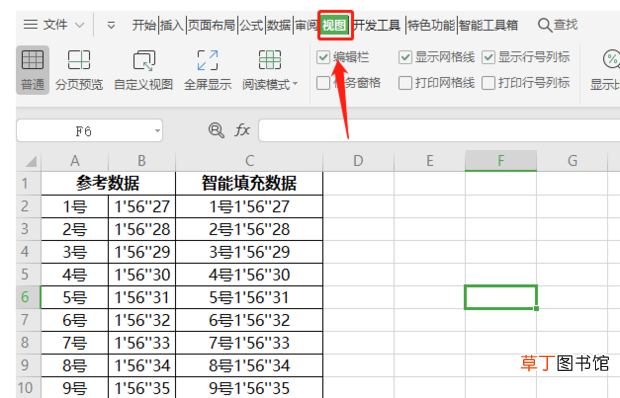Click cell containing 1号
Image resolution: width=620 pixels, height=398 pixels.
click(75, 206)
